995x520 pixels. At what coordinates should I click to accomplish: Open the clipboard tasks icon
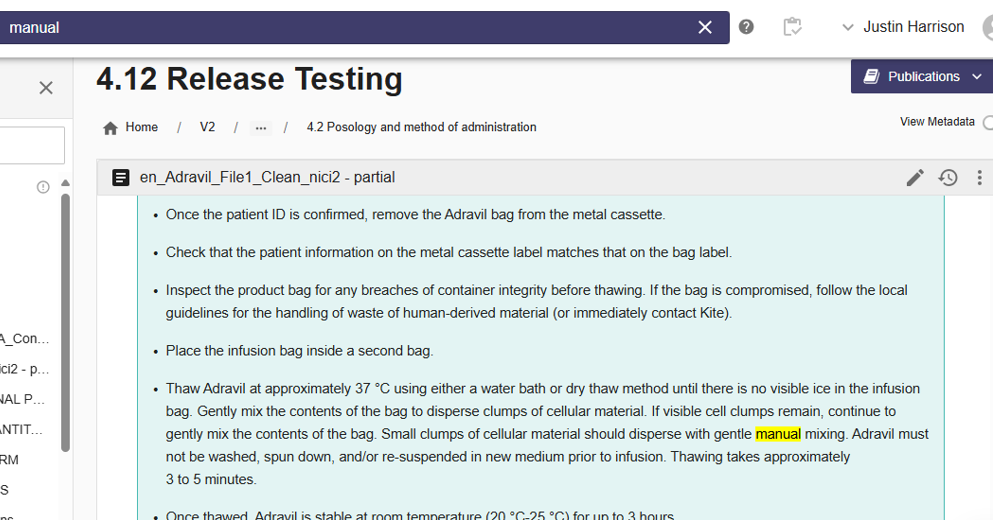tap(793, 27)
